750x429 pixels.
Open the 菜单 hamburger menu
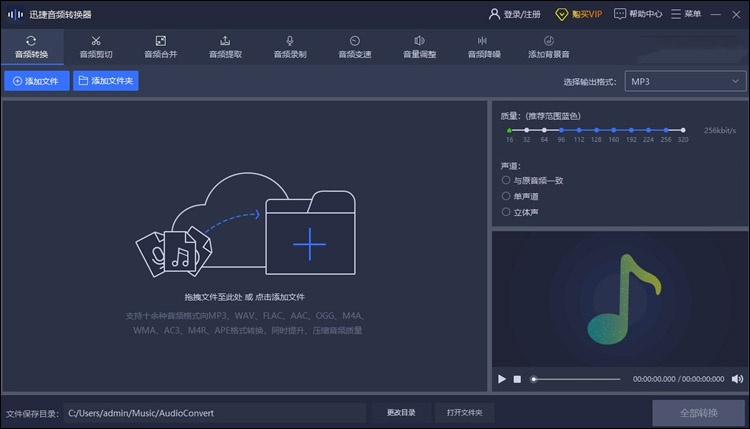[686, 14]
